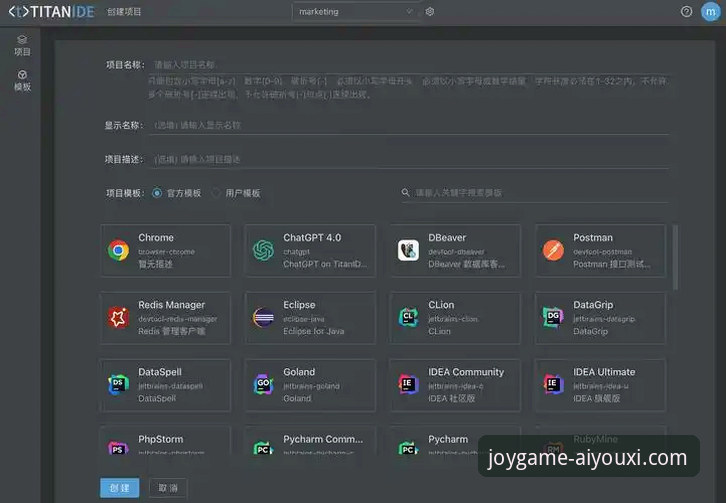Click the 'jetbrains-datagrip' identifier text
This screenshot has height=503, width=726.
tap(604, 319)
